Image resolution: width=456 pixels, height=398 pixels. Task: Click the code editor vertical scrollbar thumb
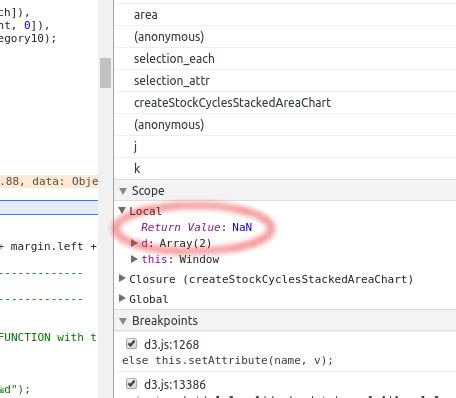click(105, 73)
